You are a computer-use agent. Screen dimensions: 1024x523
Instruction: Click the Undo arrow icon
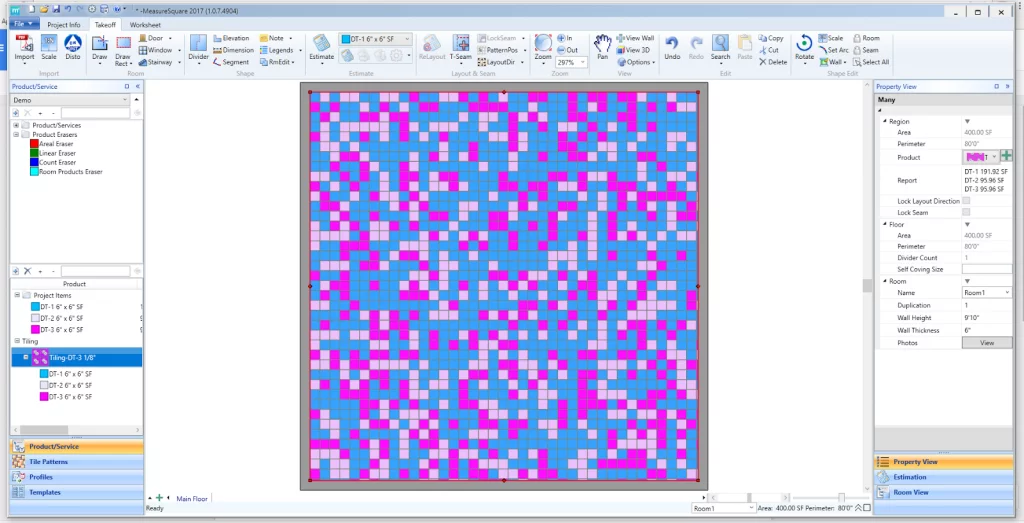click(672, 45)
